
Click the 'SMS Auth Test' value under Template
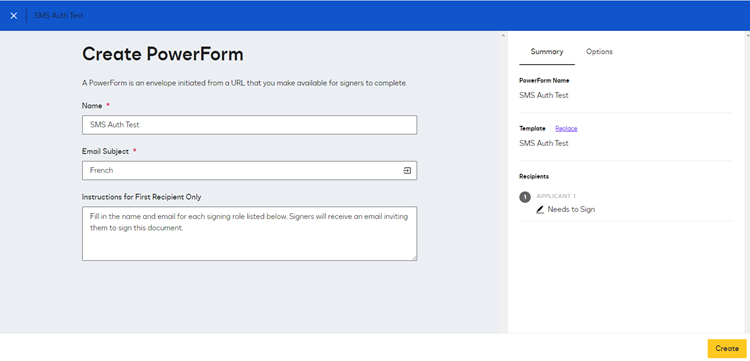coord(544,143)
